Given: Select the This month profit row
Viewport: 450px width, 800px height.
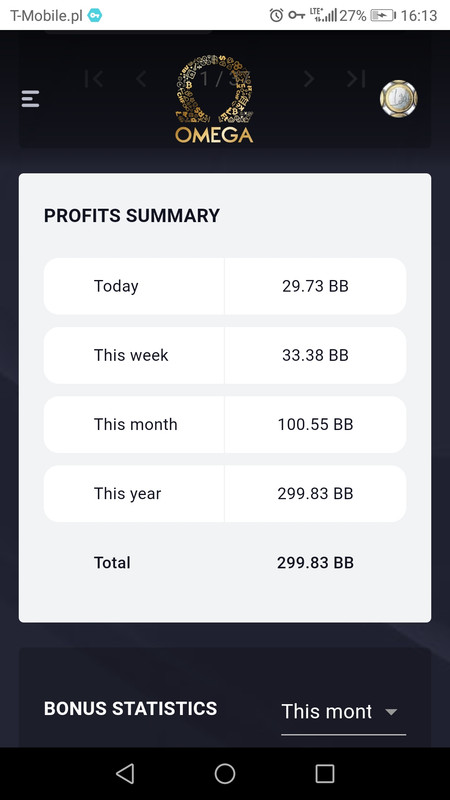Looking at the screenshot, I should click(x=225, y=424).
